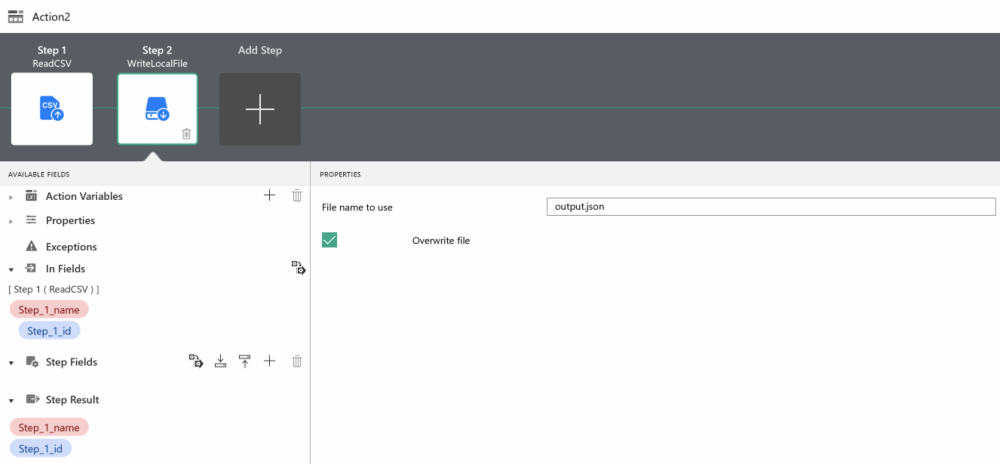The width and height of the screenshot is (1000, 464).
Task: Select the Step 1 ReadCSV tile
Action: click(52, 109)
